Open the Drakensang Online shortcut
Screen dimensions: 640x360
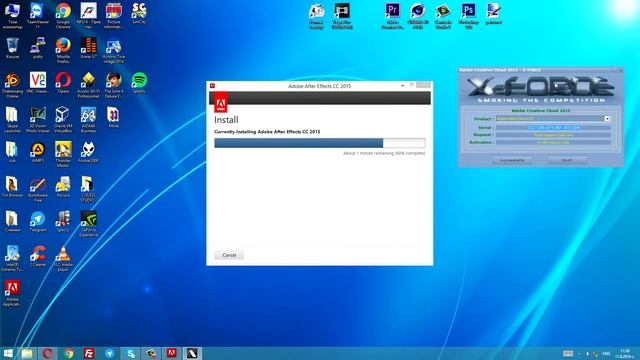(12, 85)
